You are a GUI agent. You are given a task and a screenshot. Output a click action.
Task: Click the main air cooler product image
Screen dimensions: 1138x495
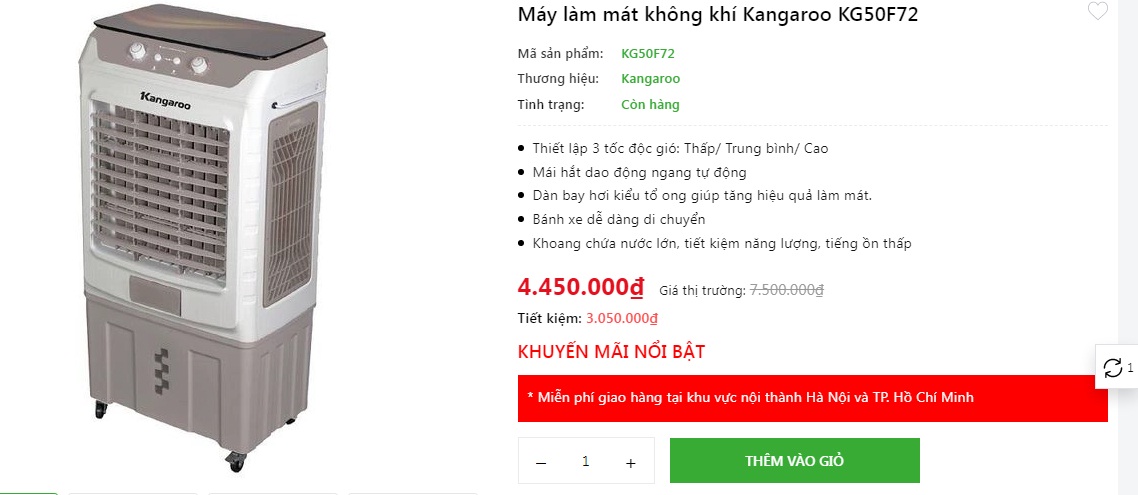[x=203, y=240]
